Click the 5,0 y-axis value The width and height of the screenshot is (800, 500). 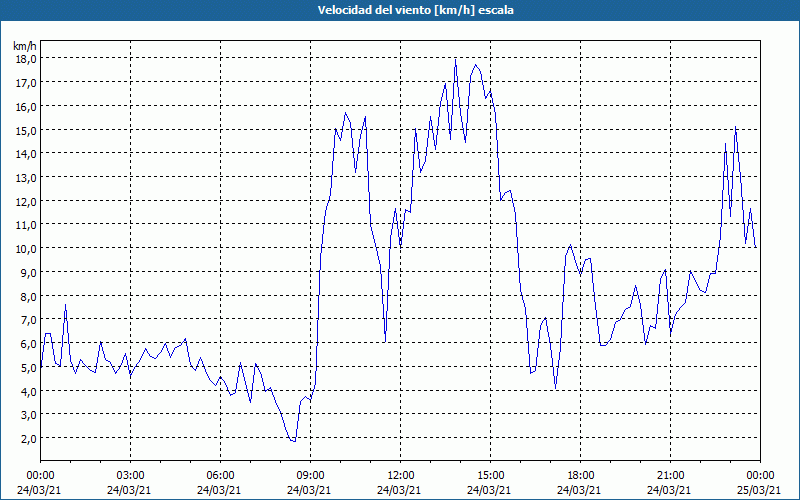click(x=28, y=367)
